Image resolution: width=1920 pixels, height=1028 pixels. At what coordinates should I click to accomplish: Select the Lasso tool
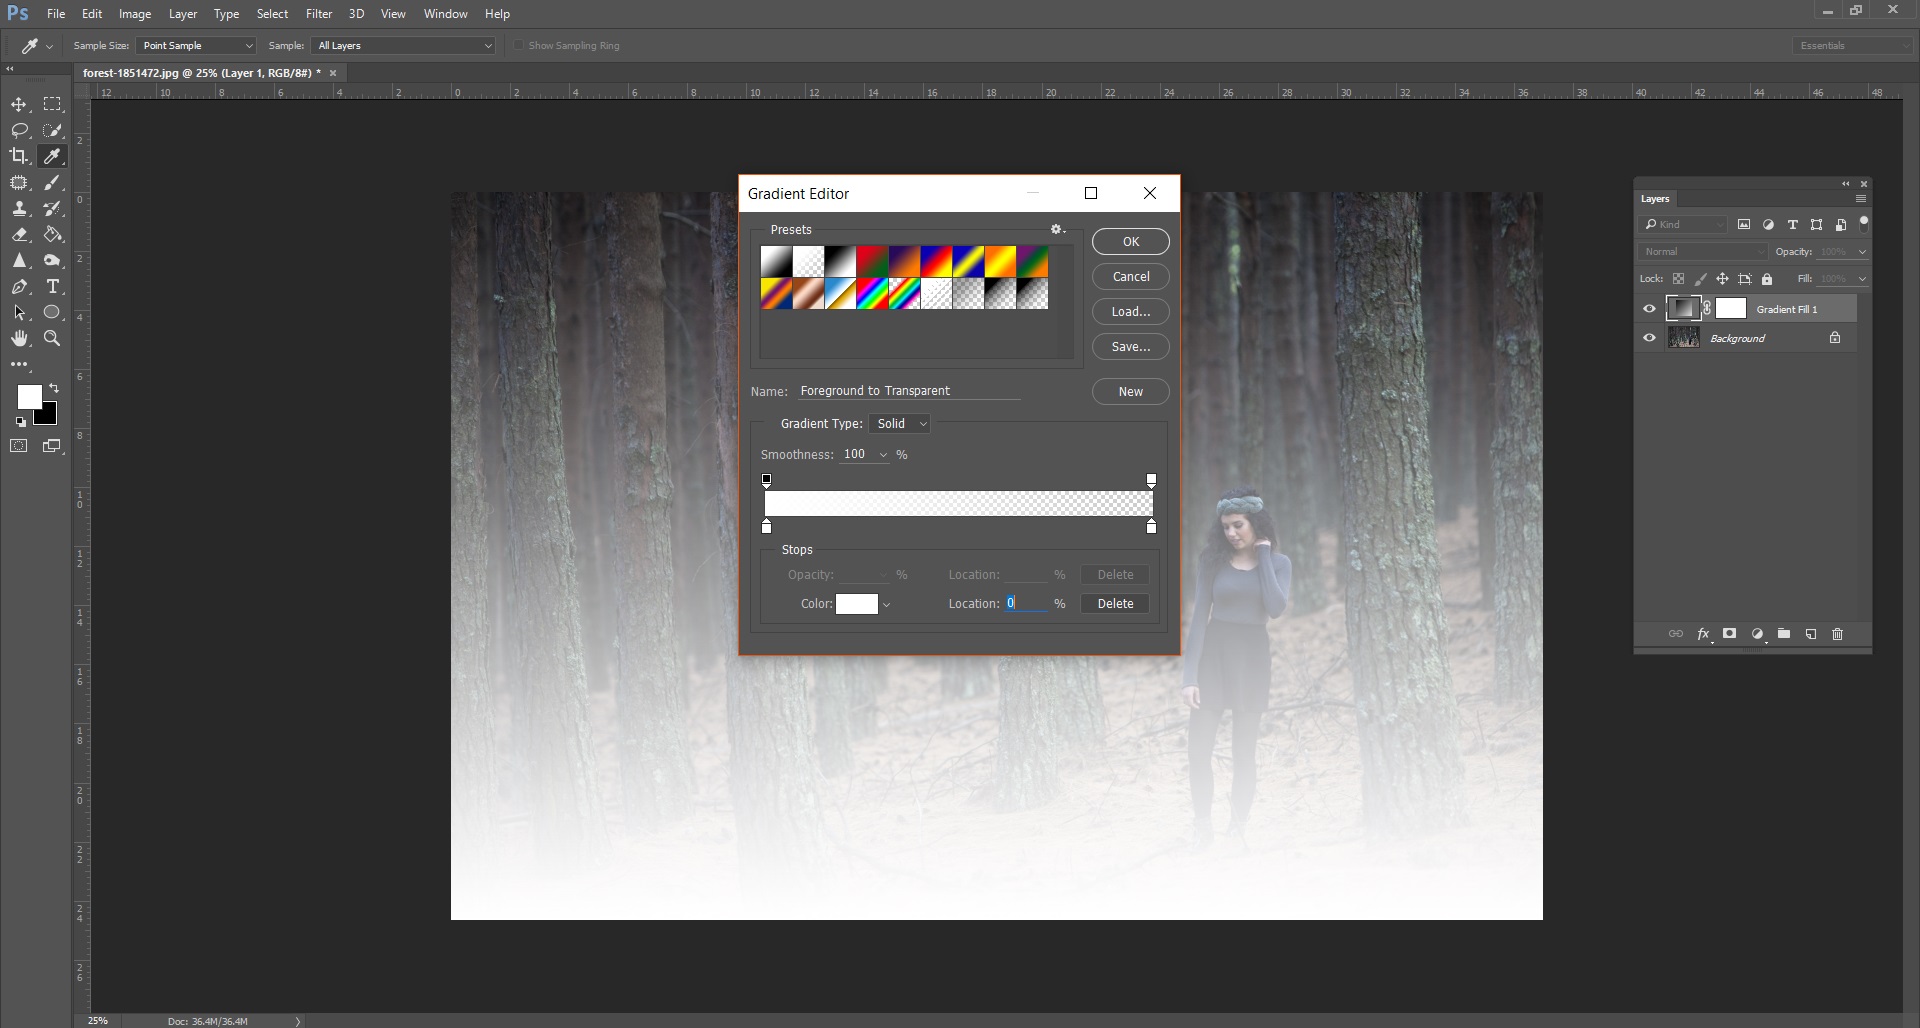(x=20, y=130)
